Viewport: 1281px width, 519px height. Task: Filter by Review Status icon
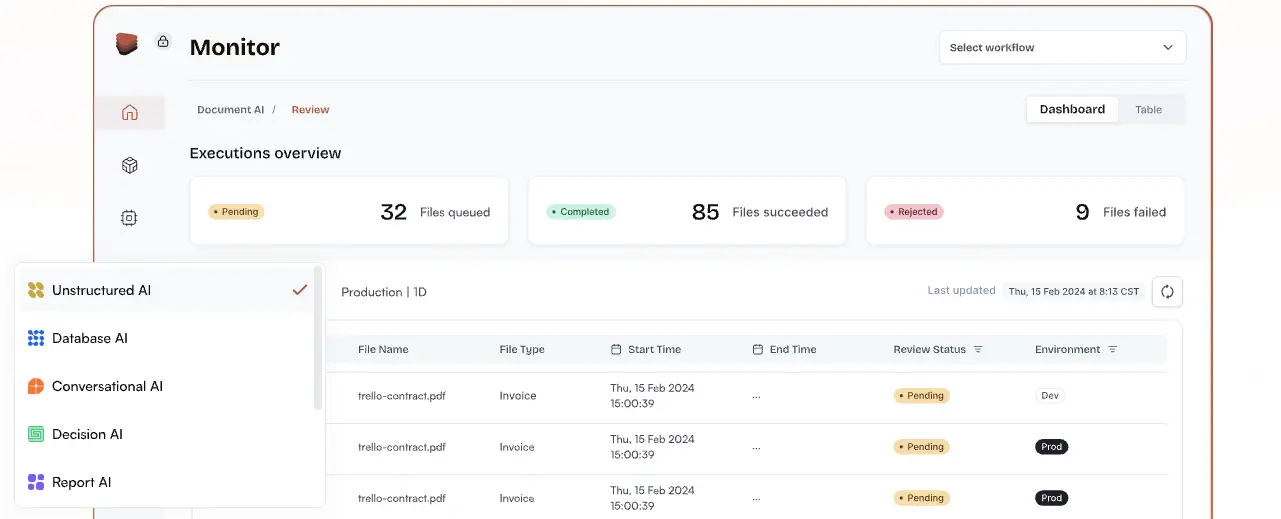978,350
